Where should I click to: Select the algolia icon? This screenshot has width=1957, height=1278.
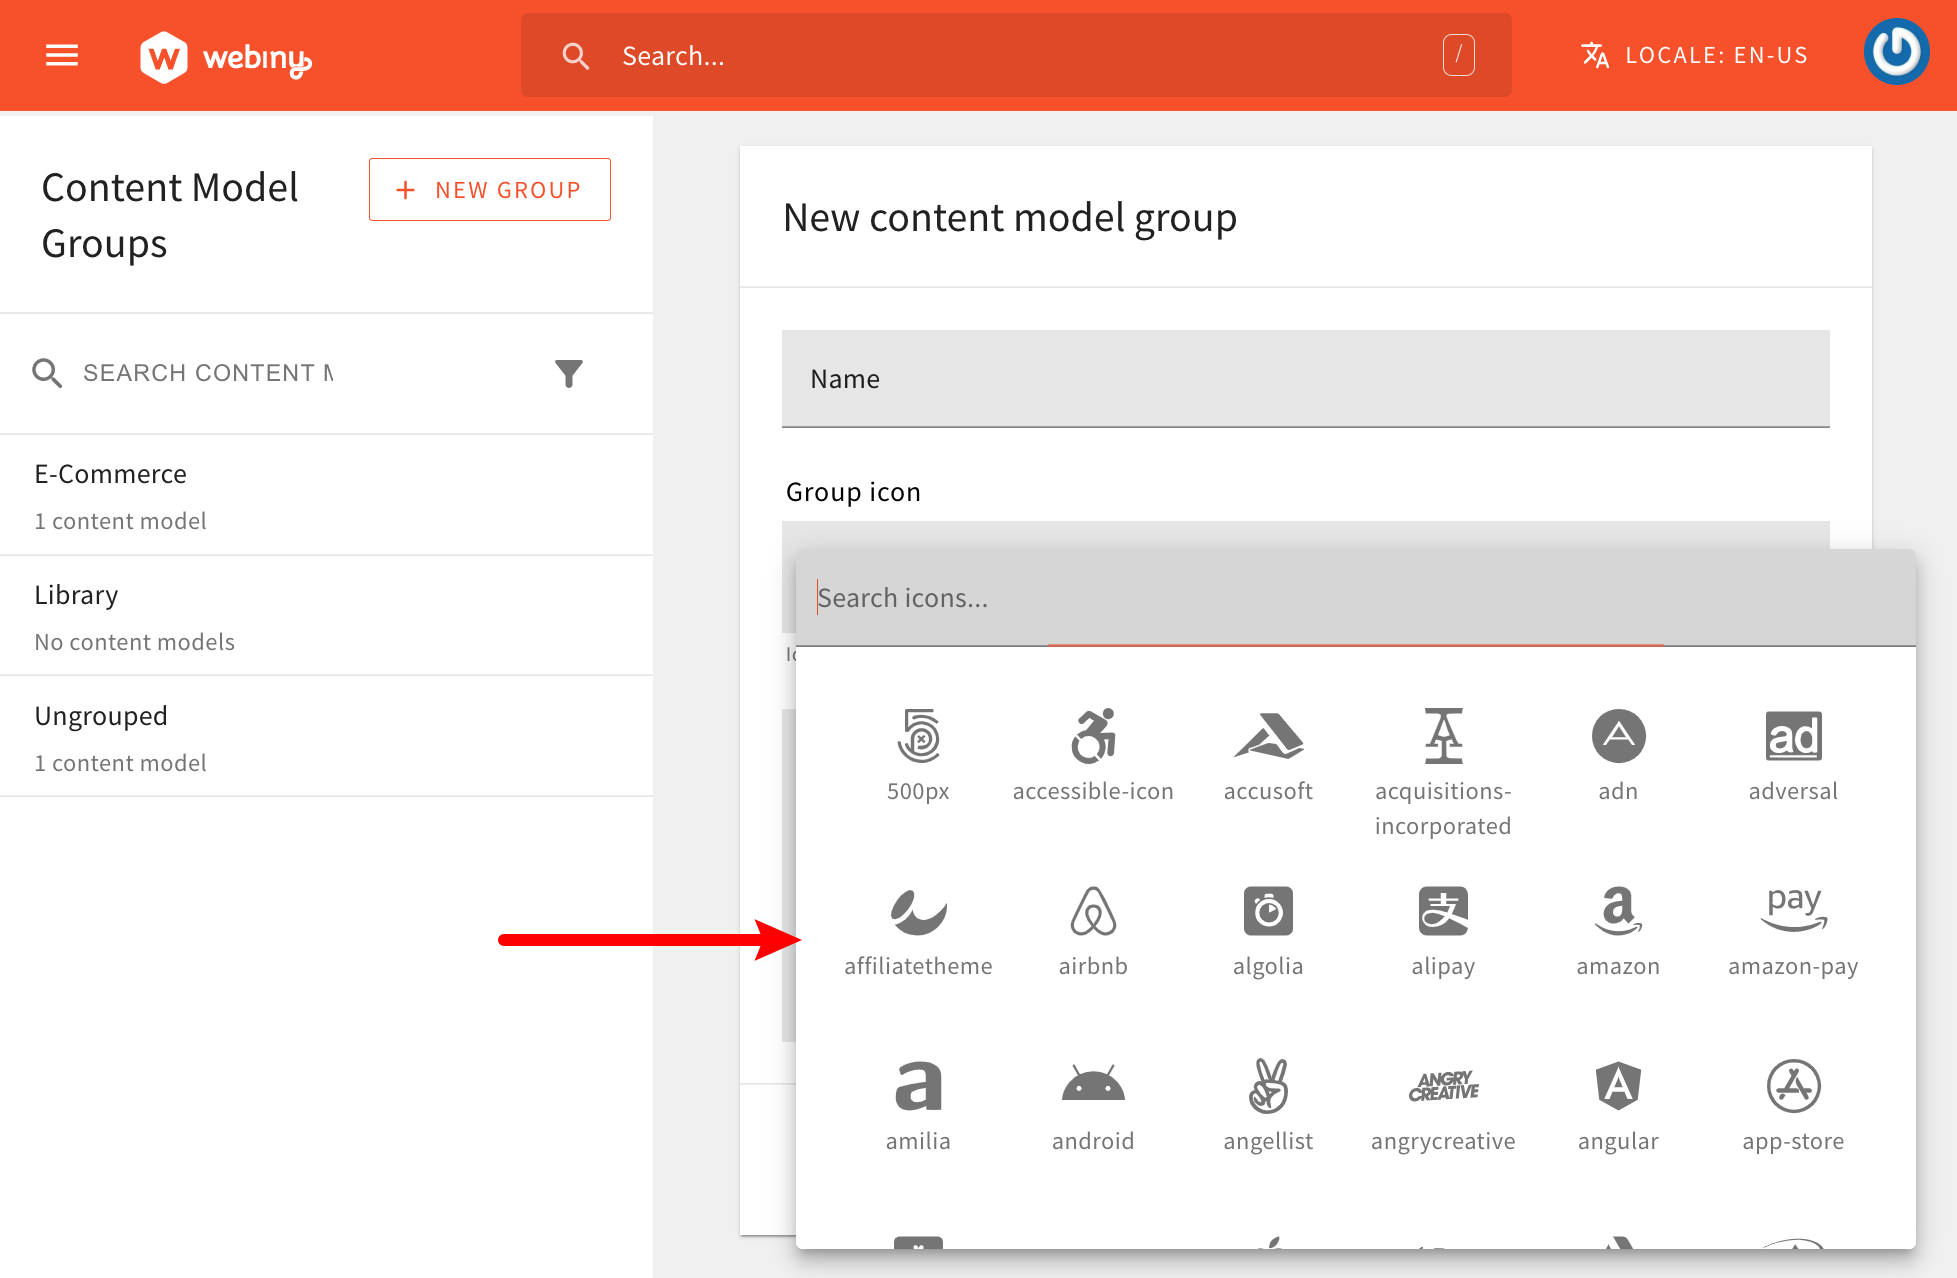(x=1268, y=912)
